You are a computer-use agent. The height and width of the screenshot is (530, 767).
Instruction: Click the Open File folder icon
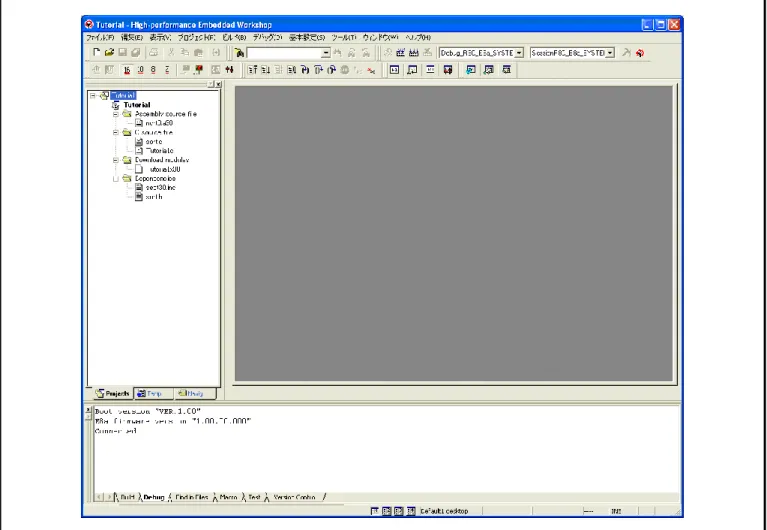(110, 52)
